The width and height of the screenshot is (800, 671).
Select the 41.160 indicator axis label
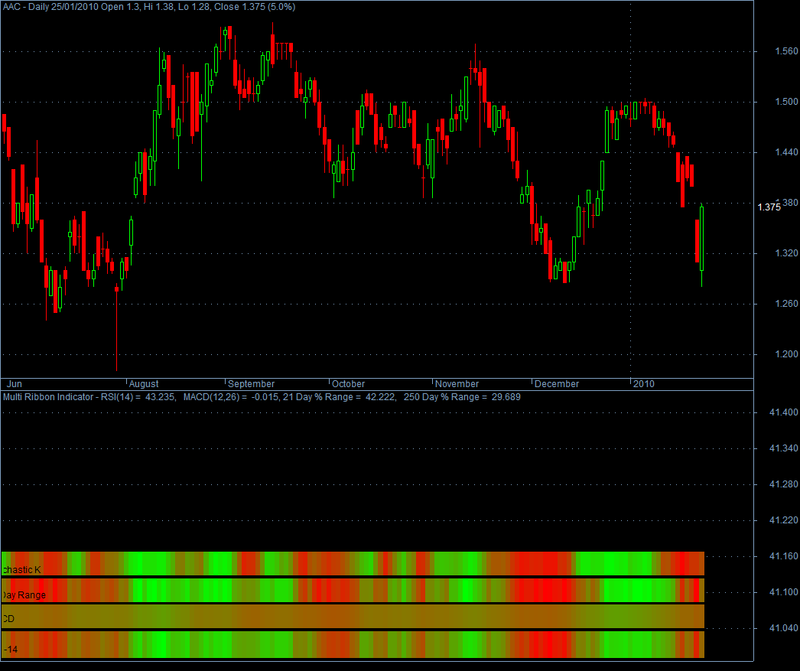(784, 556)
